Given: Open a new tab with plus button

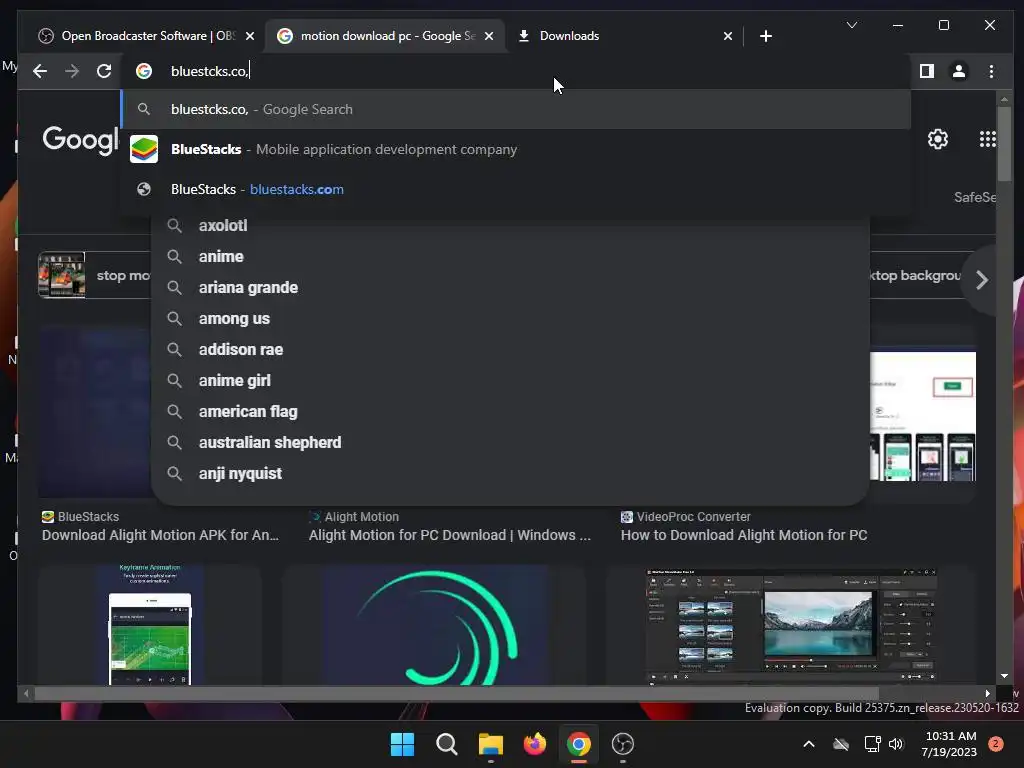Looking at the screenshot, I should tap(766, 36).
